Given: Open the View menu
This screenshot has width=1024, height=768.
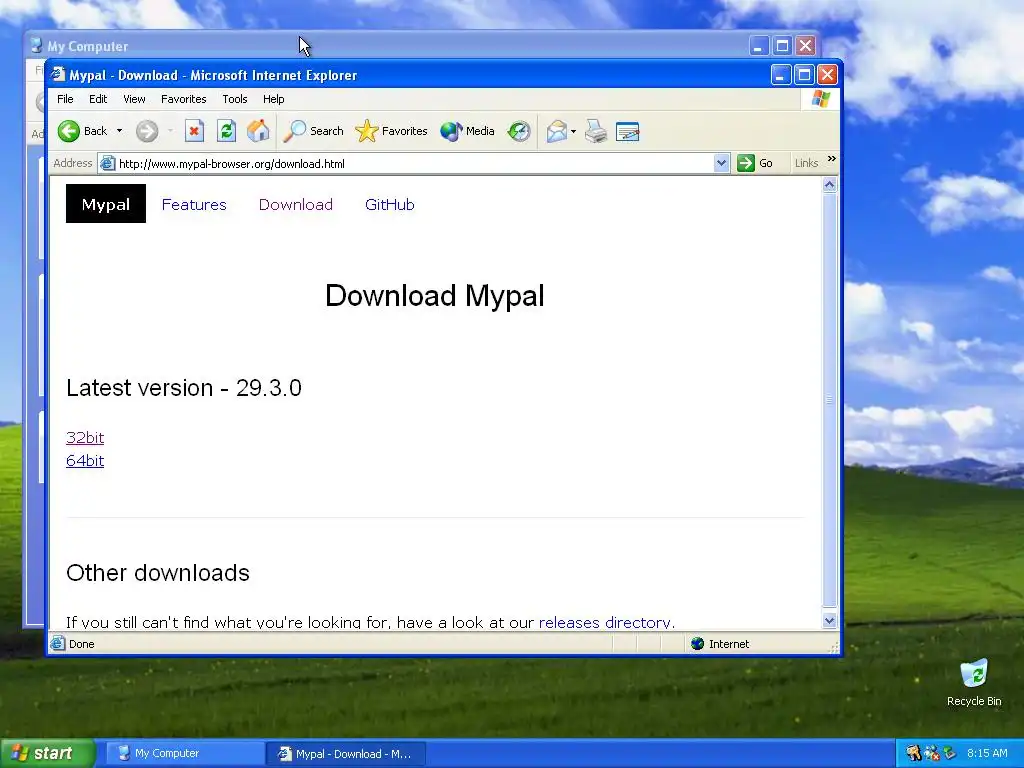Looking at the screenshot, I should tap(134, 99).
